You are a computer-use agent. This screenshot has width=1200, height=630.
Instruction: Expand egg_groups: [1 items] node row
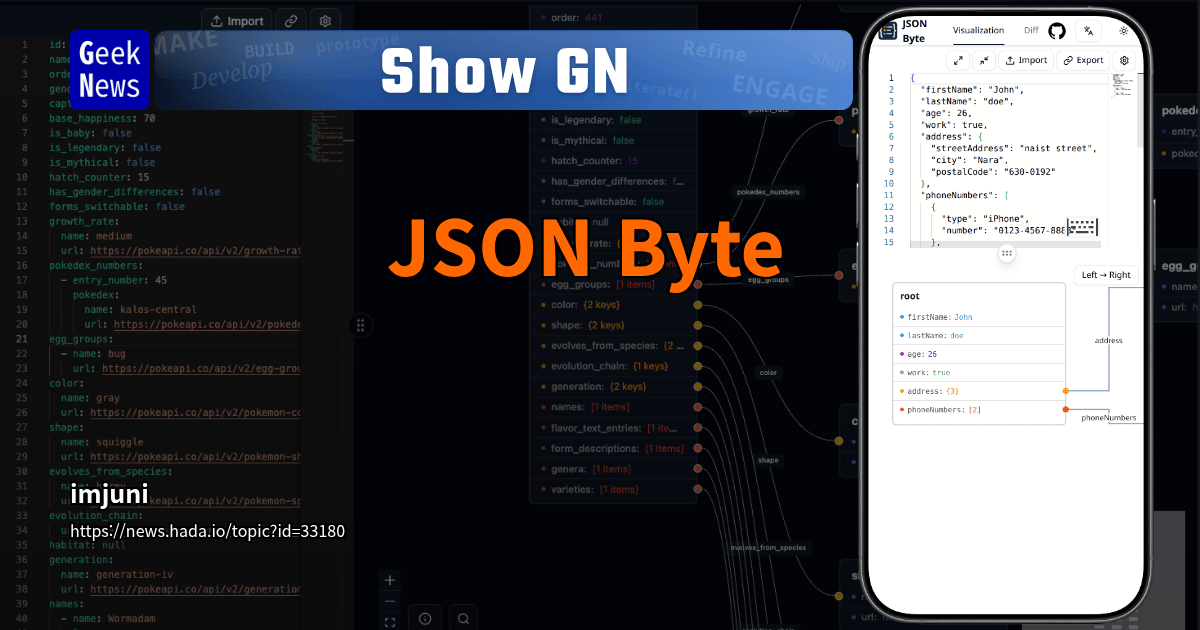click(x=612, y=284)
